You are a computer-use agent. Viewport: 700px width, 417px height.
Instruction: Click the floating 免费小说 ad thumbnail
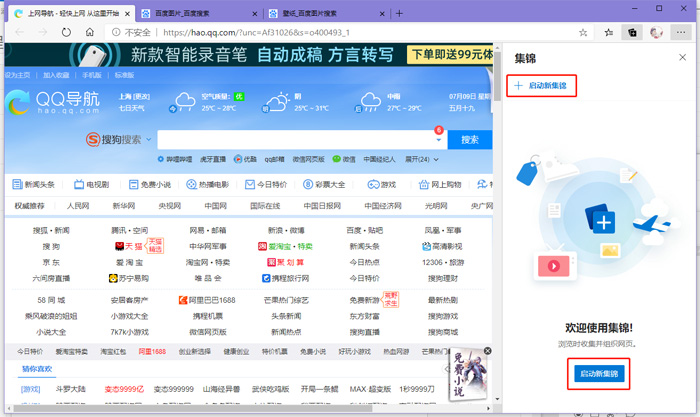468,375
